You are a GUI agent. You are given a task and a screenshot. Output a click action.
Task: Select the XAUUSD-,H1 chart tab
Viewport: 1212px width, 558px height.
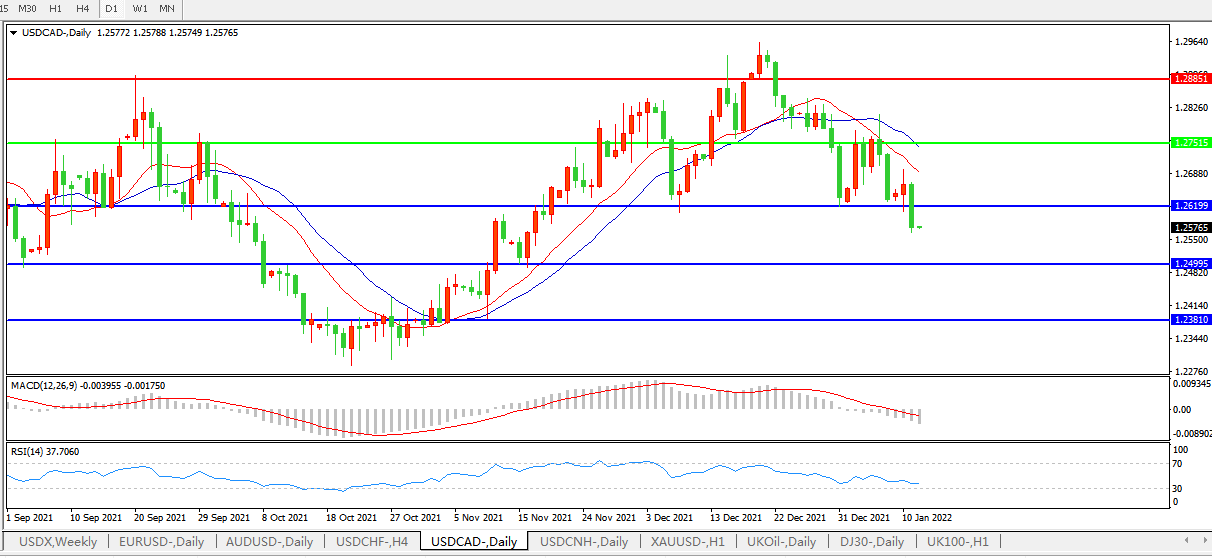687,542
